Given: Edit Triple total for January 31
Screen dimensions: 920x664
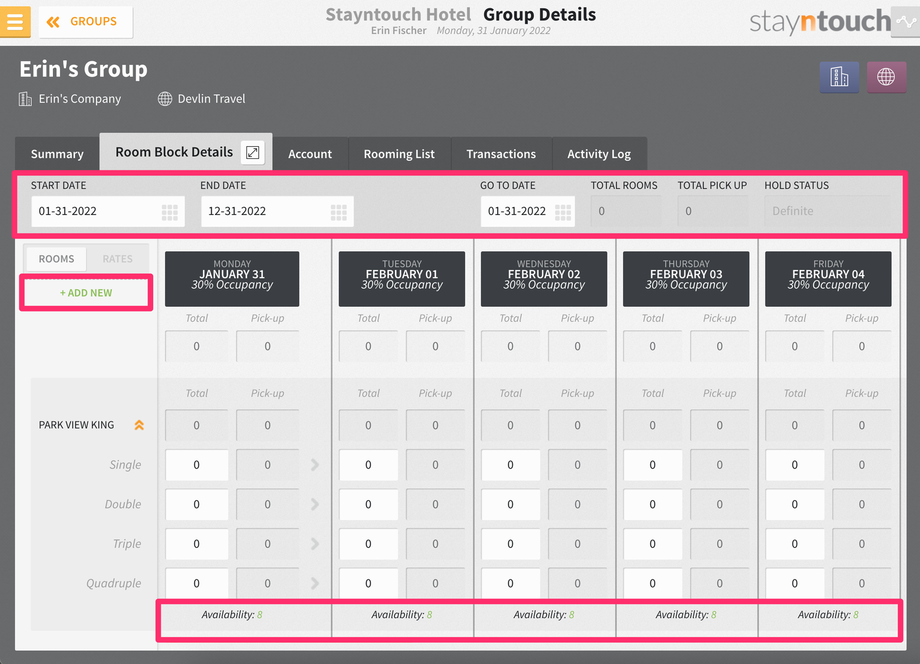Looking at the screenshot, I should click(197, 544).
